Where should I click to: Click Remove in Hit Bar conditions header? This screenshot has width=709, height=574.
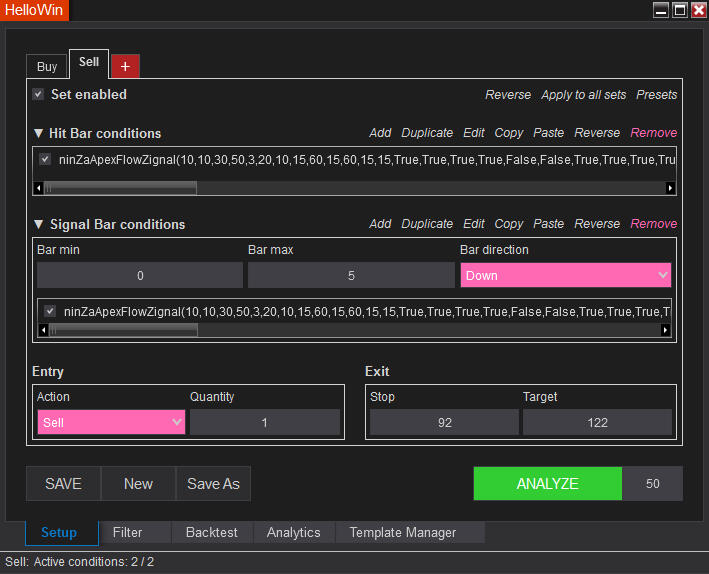653,133
